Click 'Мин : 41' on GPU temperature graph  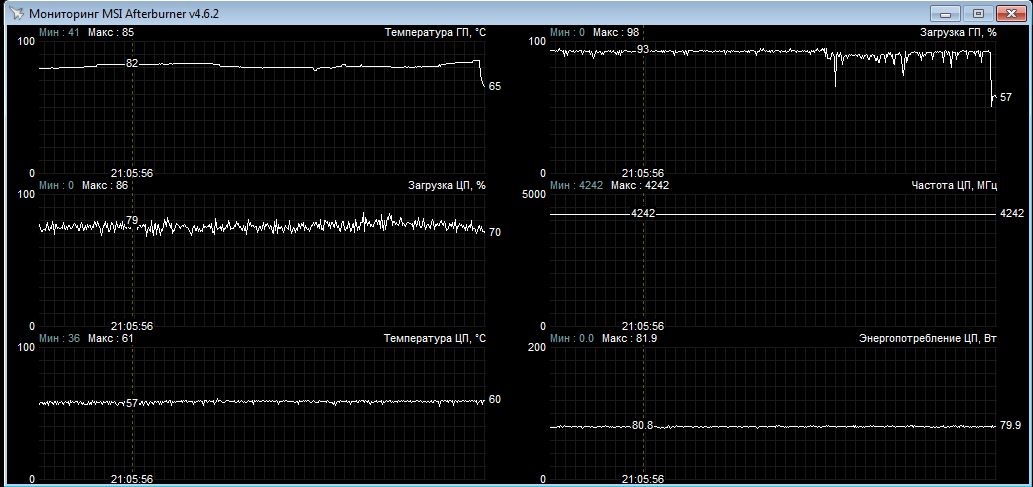[x=58, y=32]
